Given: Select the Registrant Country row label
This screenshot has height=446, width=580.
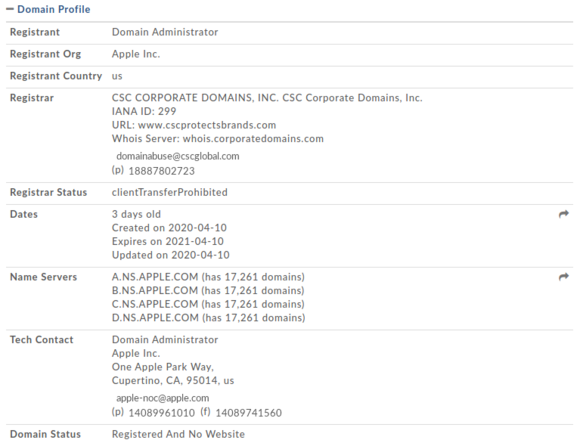Looking at the screenshot, I should pos(56,76).
